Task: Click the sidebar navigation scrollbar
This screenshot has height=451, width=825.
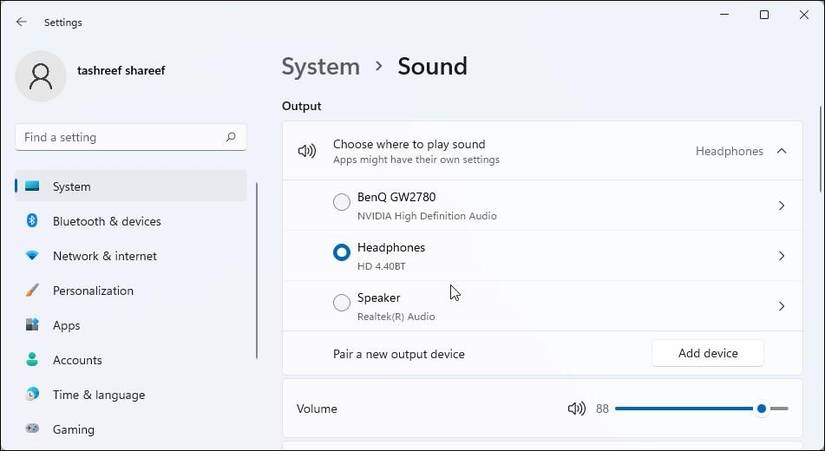Action: click(x=257, y=270)
